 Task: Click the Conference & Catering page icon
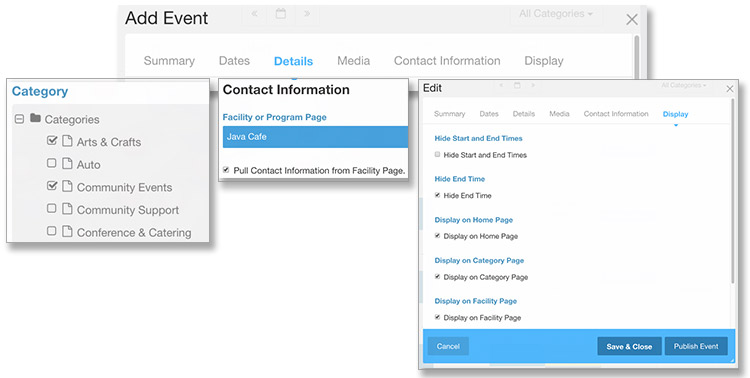(x=67, y=231)
